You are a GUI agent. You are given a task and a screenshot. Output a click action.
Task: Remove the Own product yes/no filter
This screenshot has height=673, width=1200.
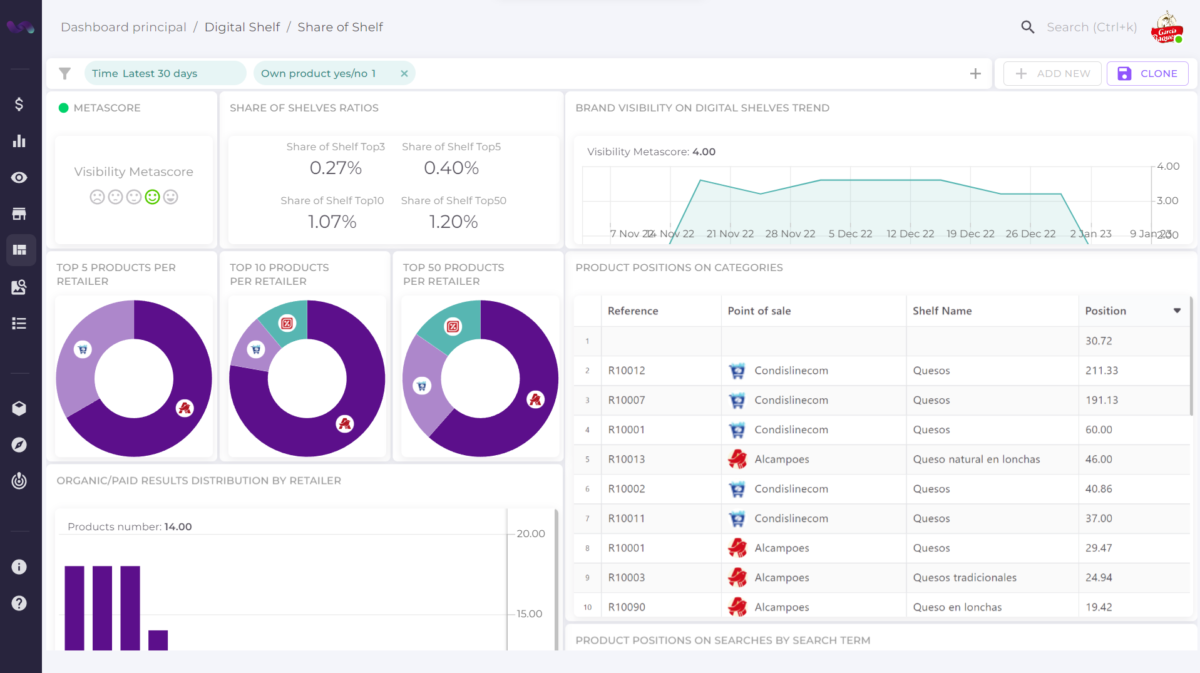(x=404, y=73)
